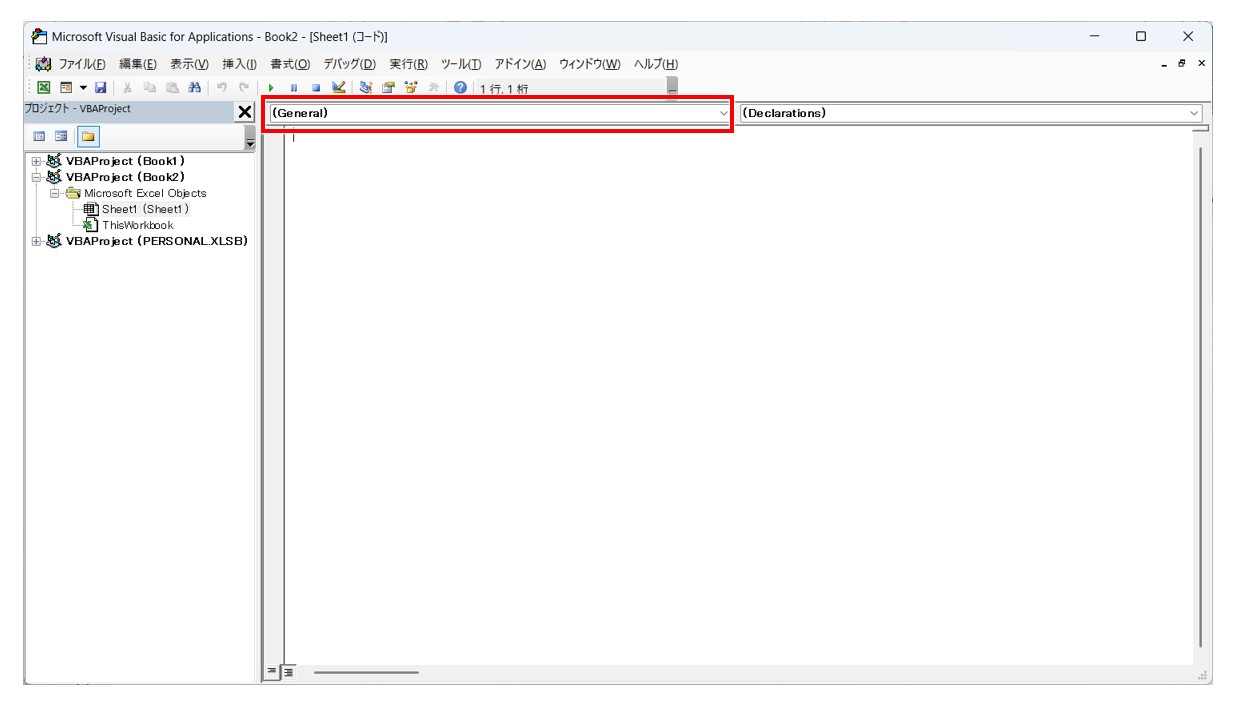Open the (Declarations) procedure dropdown
The width and height of the screenshot is (1236, 706).
tap(971, 113)
